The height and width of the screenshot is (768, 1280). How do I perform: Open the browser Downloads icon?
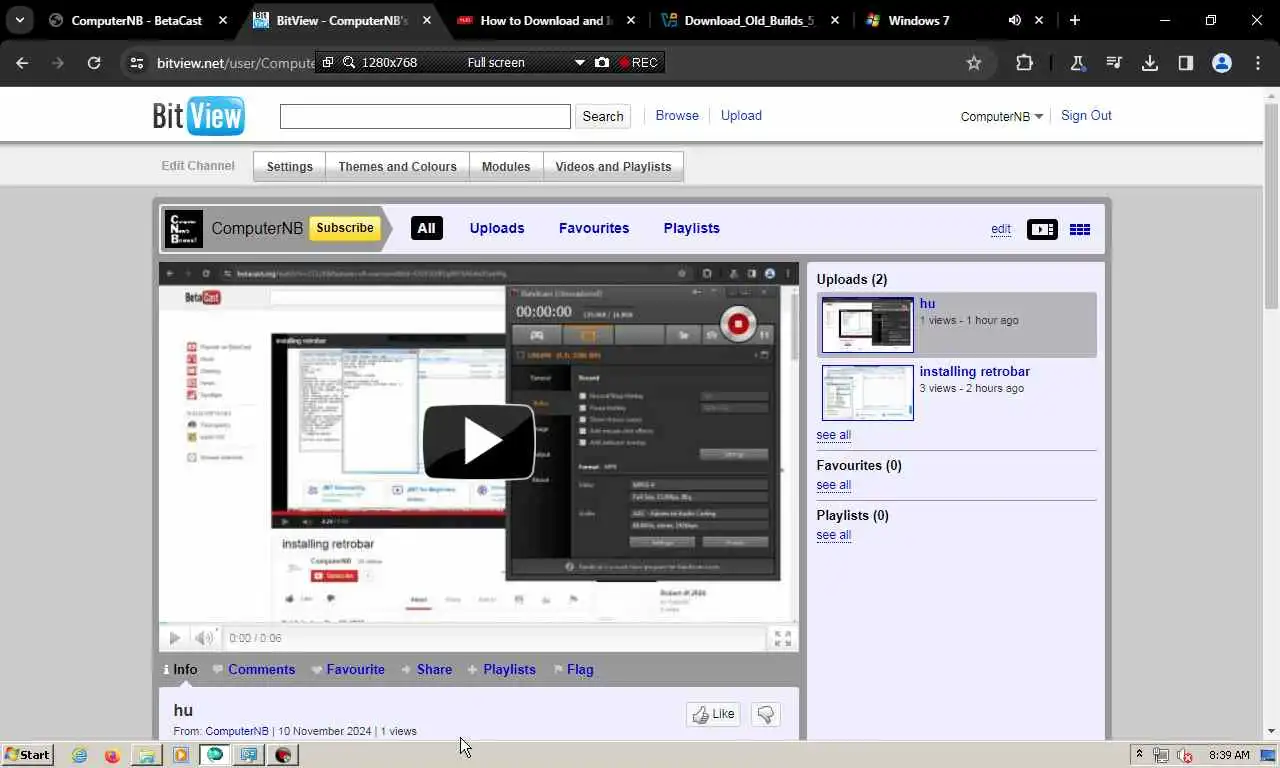point(1150,63)
